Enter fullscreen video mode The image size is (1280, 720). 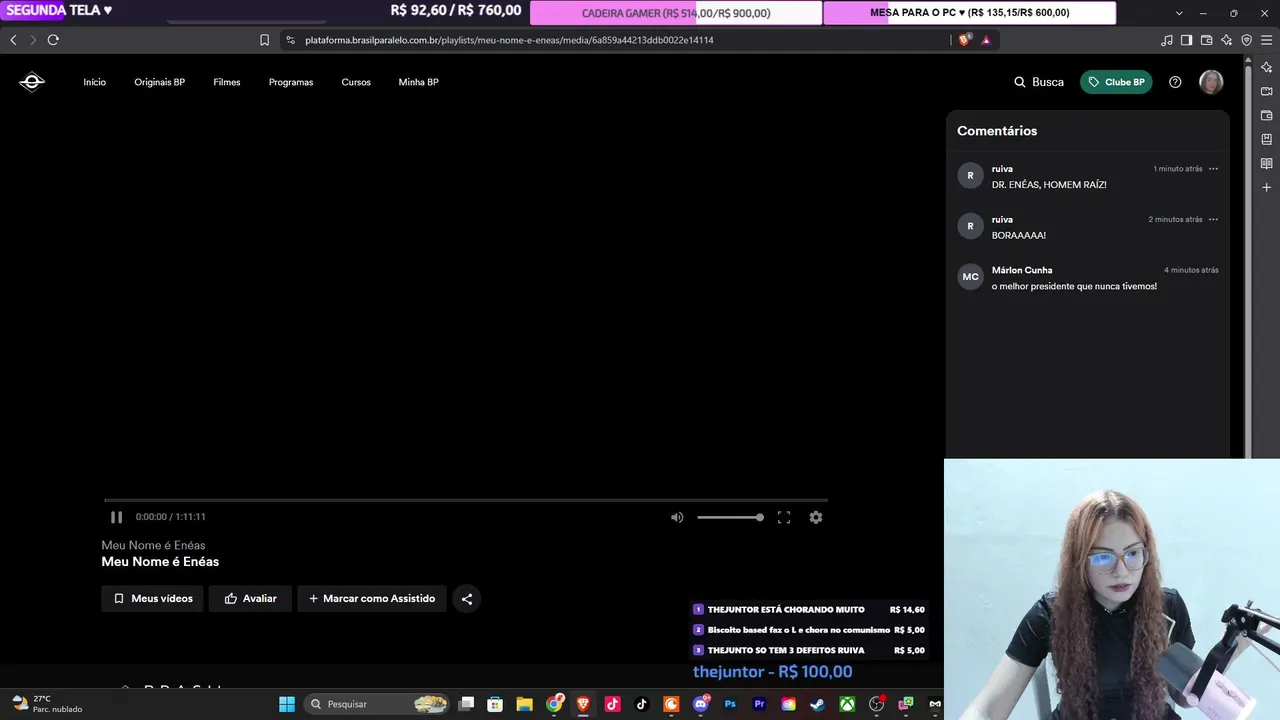coord(784,517)
